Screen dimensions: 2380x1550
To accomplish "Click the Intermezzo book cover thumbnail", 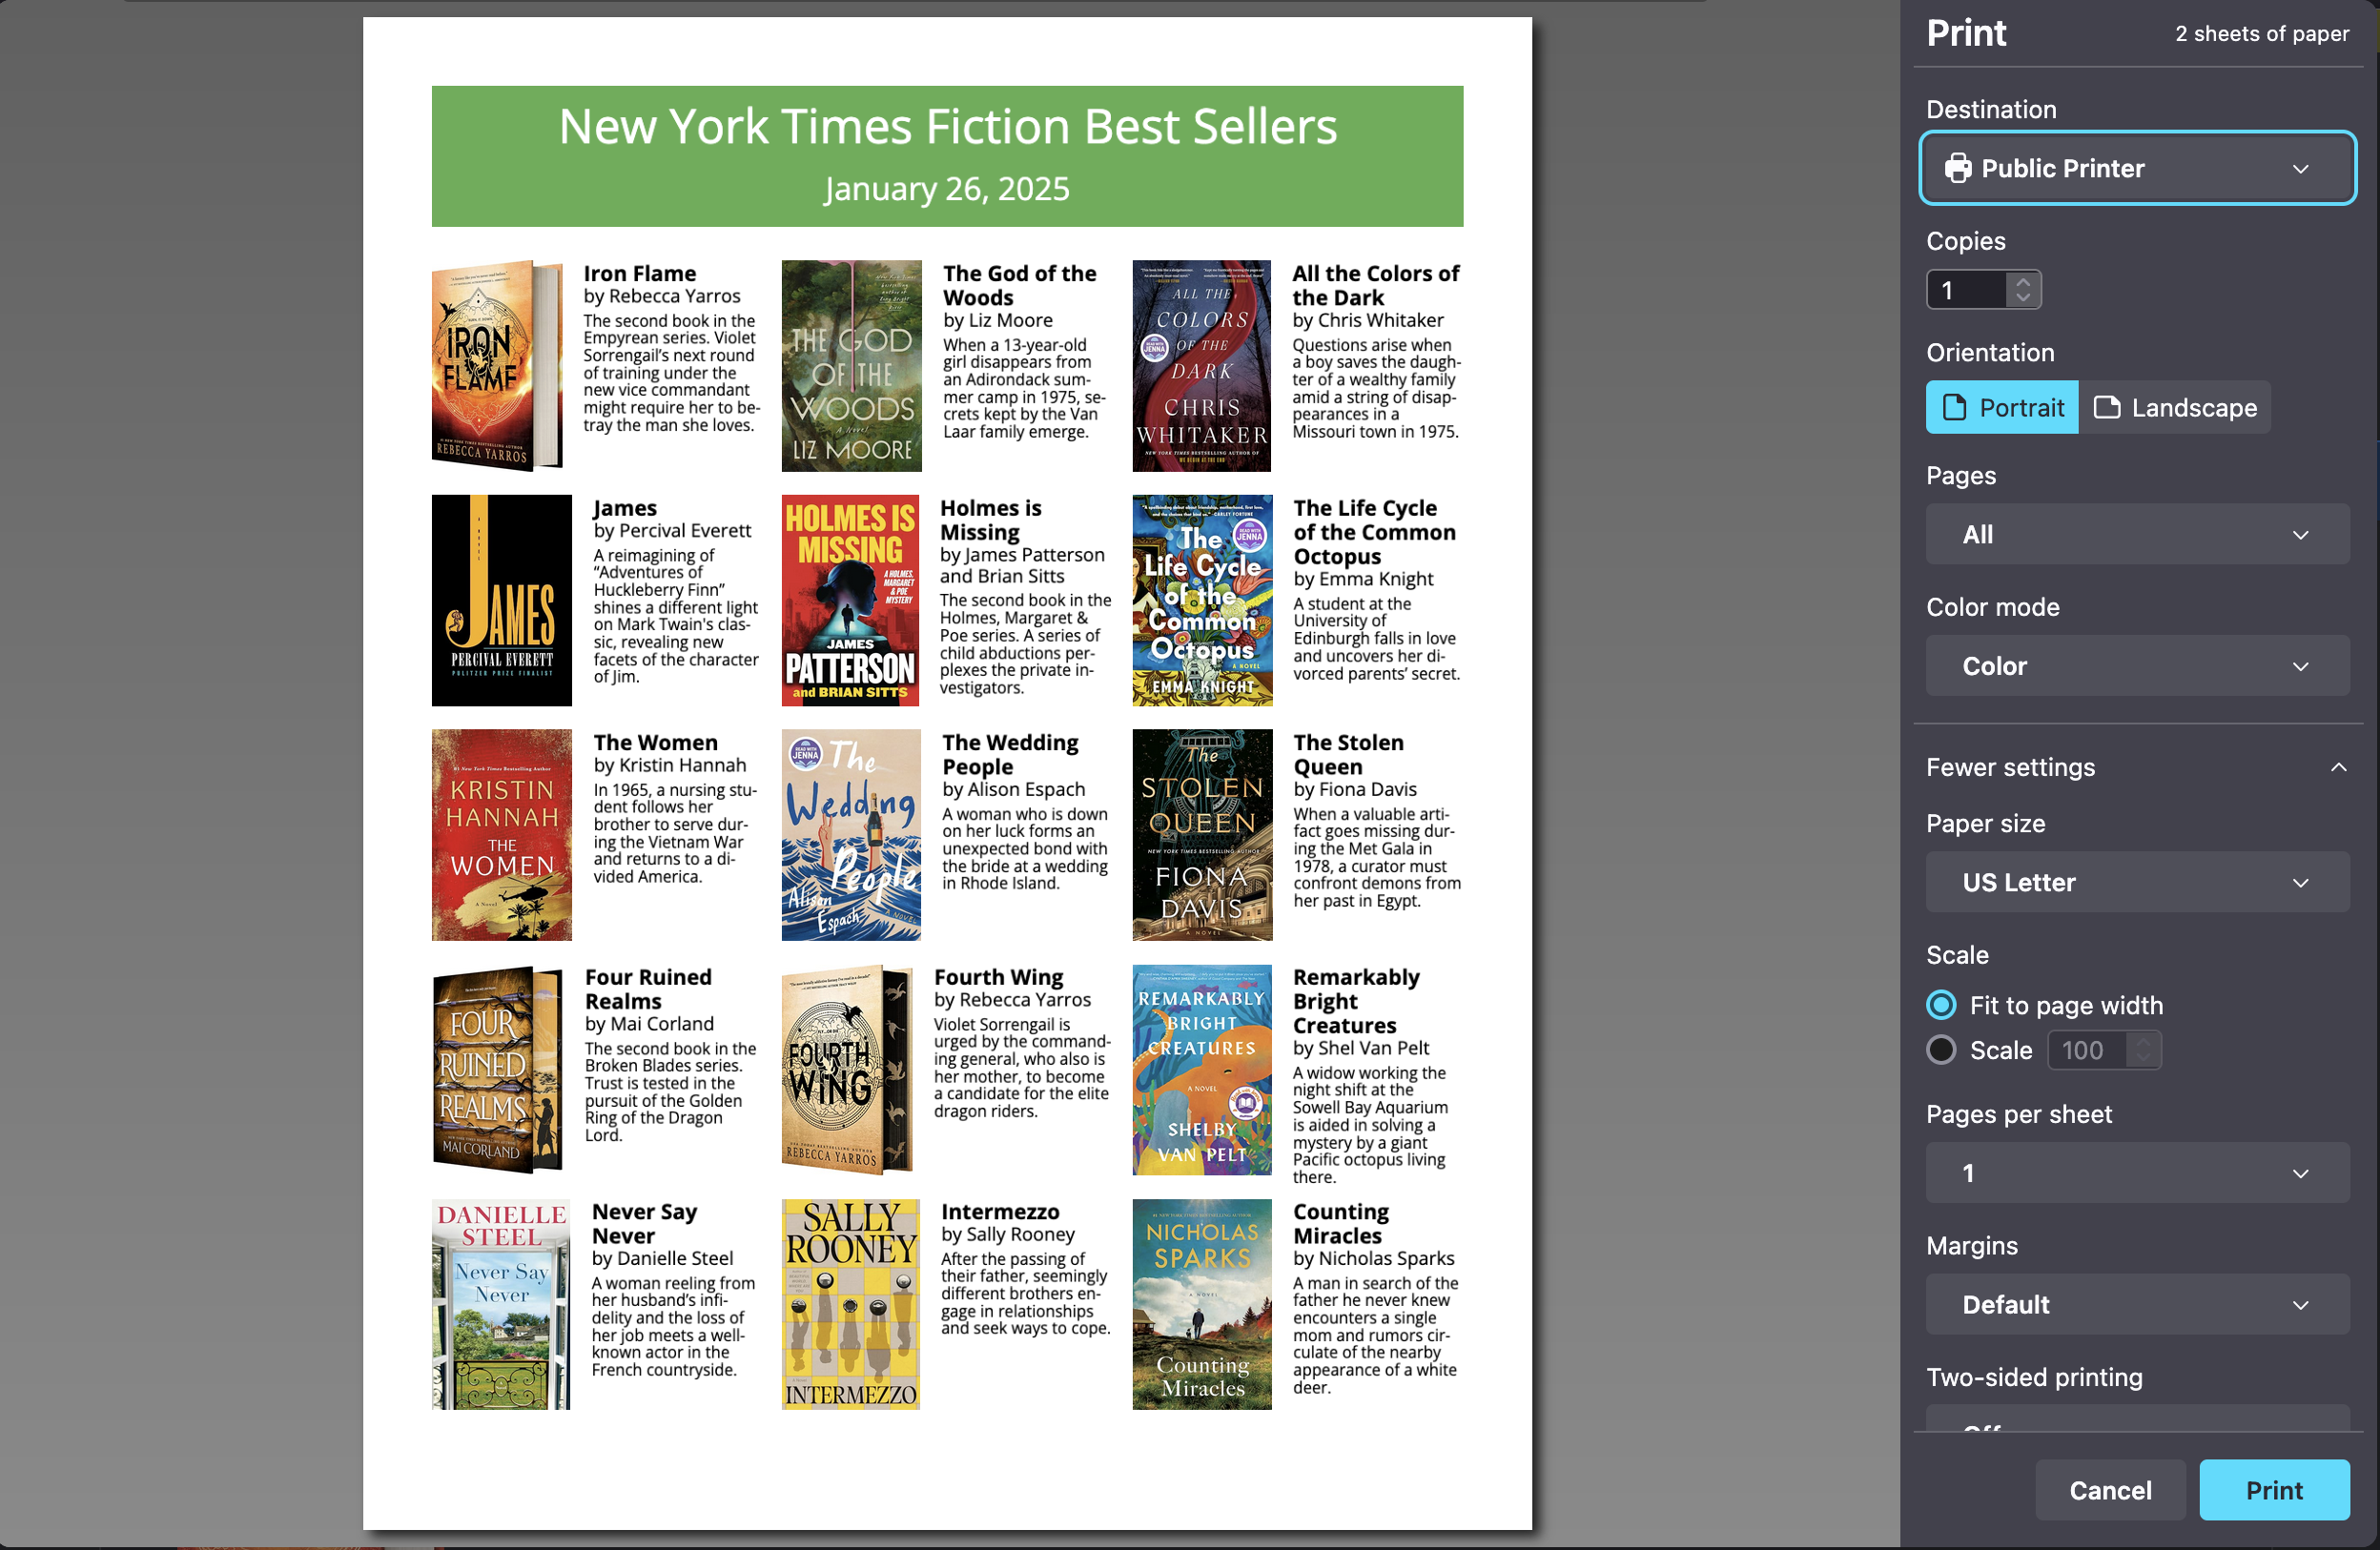I will (x=850, y=1304).
